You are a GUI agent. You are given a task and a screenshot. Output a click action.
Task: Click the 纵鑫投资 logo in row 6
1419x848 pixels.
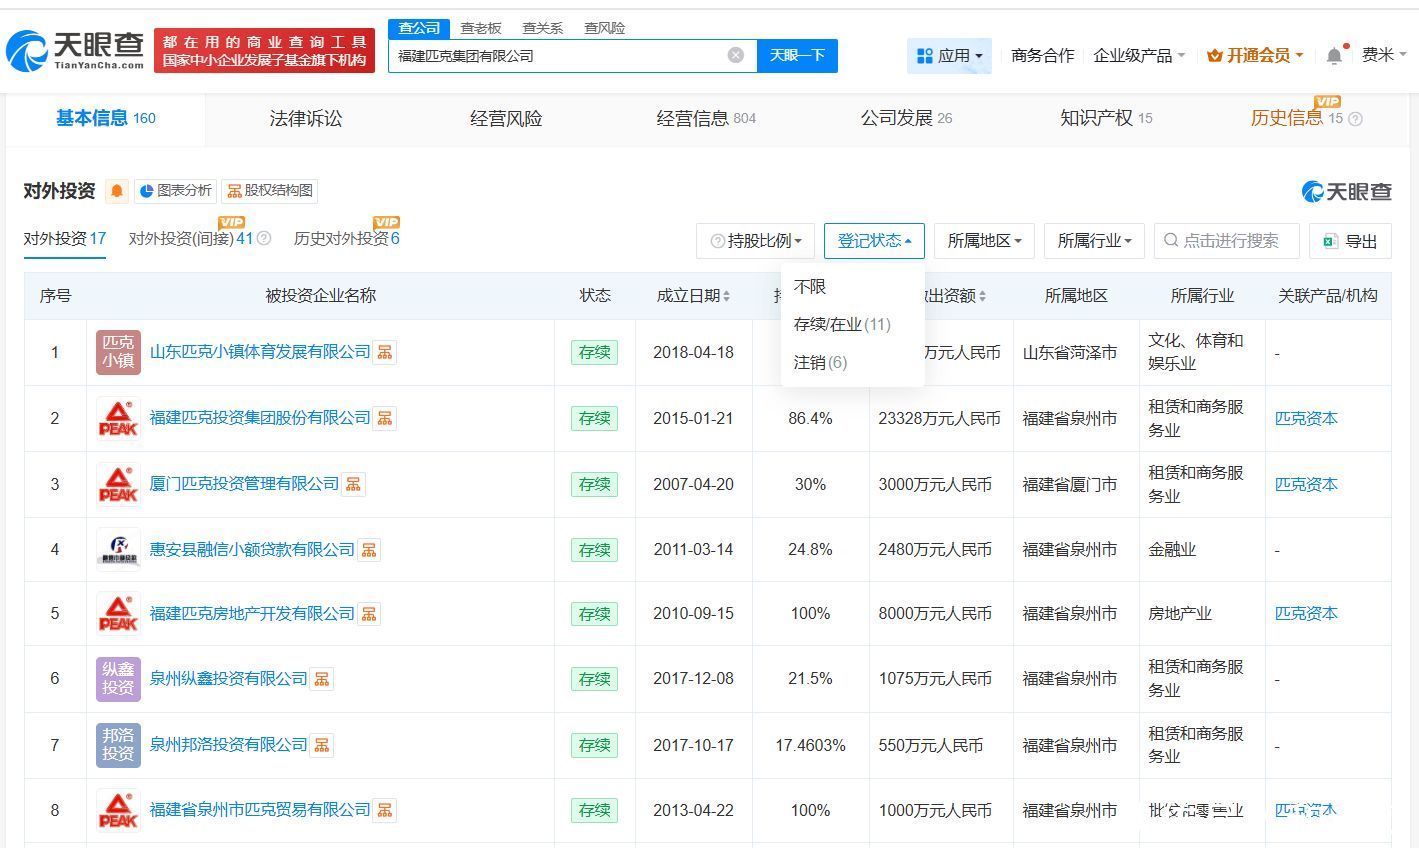click(x=118, y=679)
